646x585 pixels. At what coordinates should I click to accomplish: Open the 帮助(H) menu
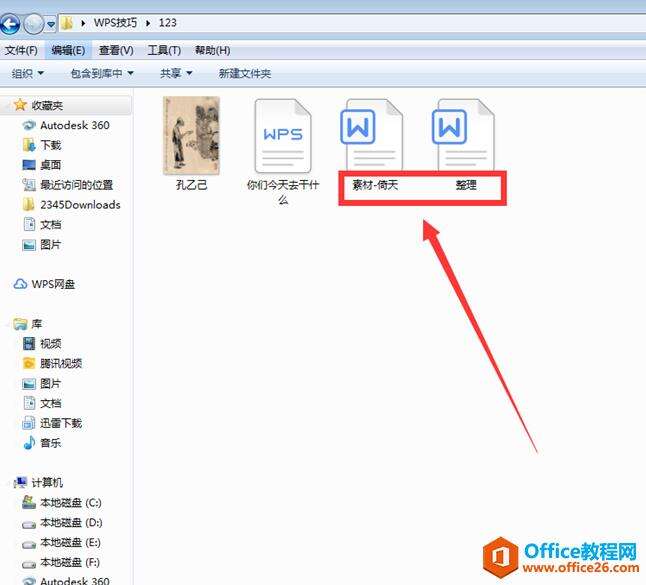coord(212,50)
